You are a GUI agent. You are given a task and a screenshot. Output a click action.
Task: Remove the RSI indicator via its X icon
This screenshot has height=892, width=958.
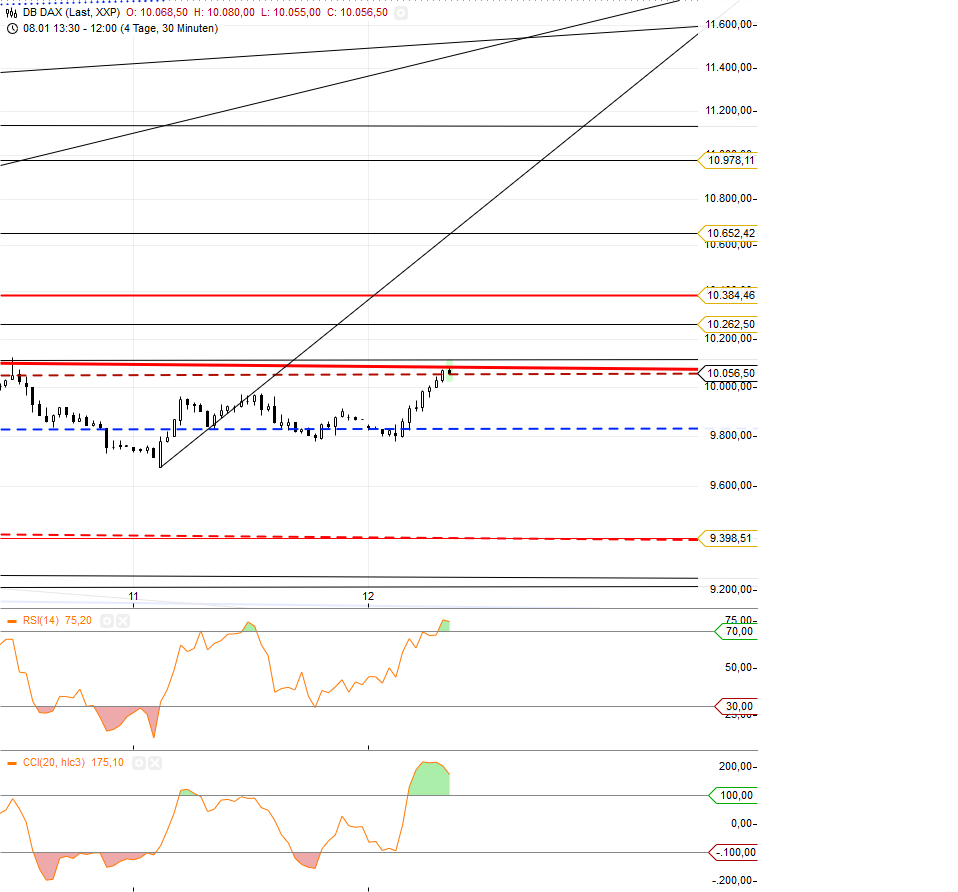tap(123, 620)
